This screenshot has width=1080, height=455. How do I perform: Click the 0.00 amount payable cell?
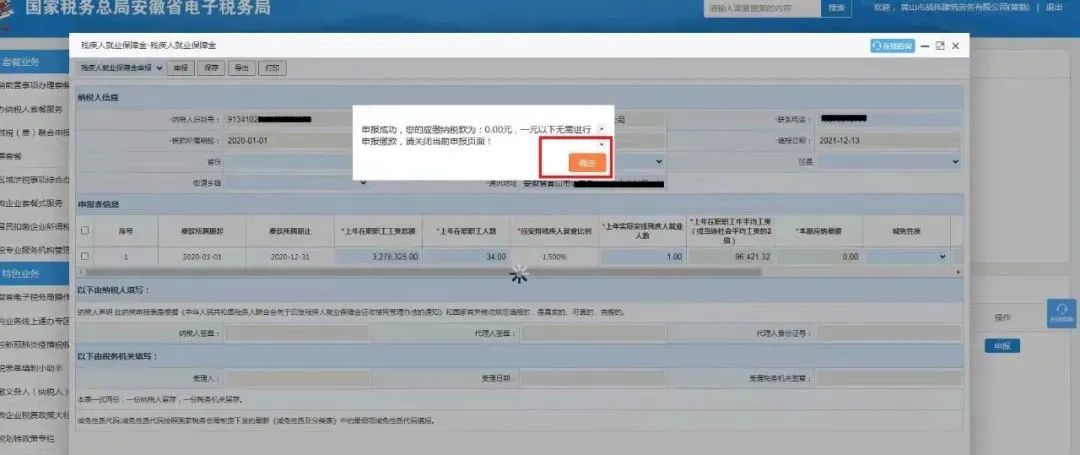pyautogui.click(x=818, y=256)
